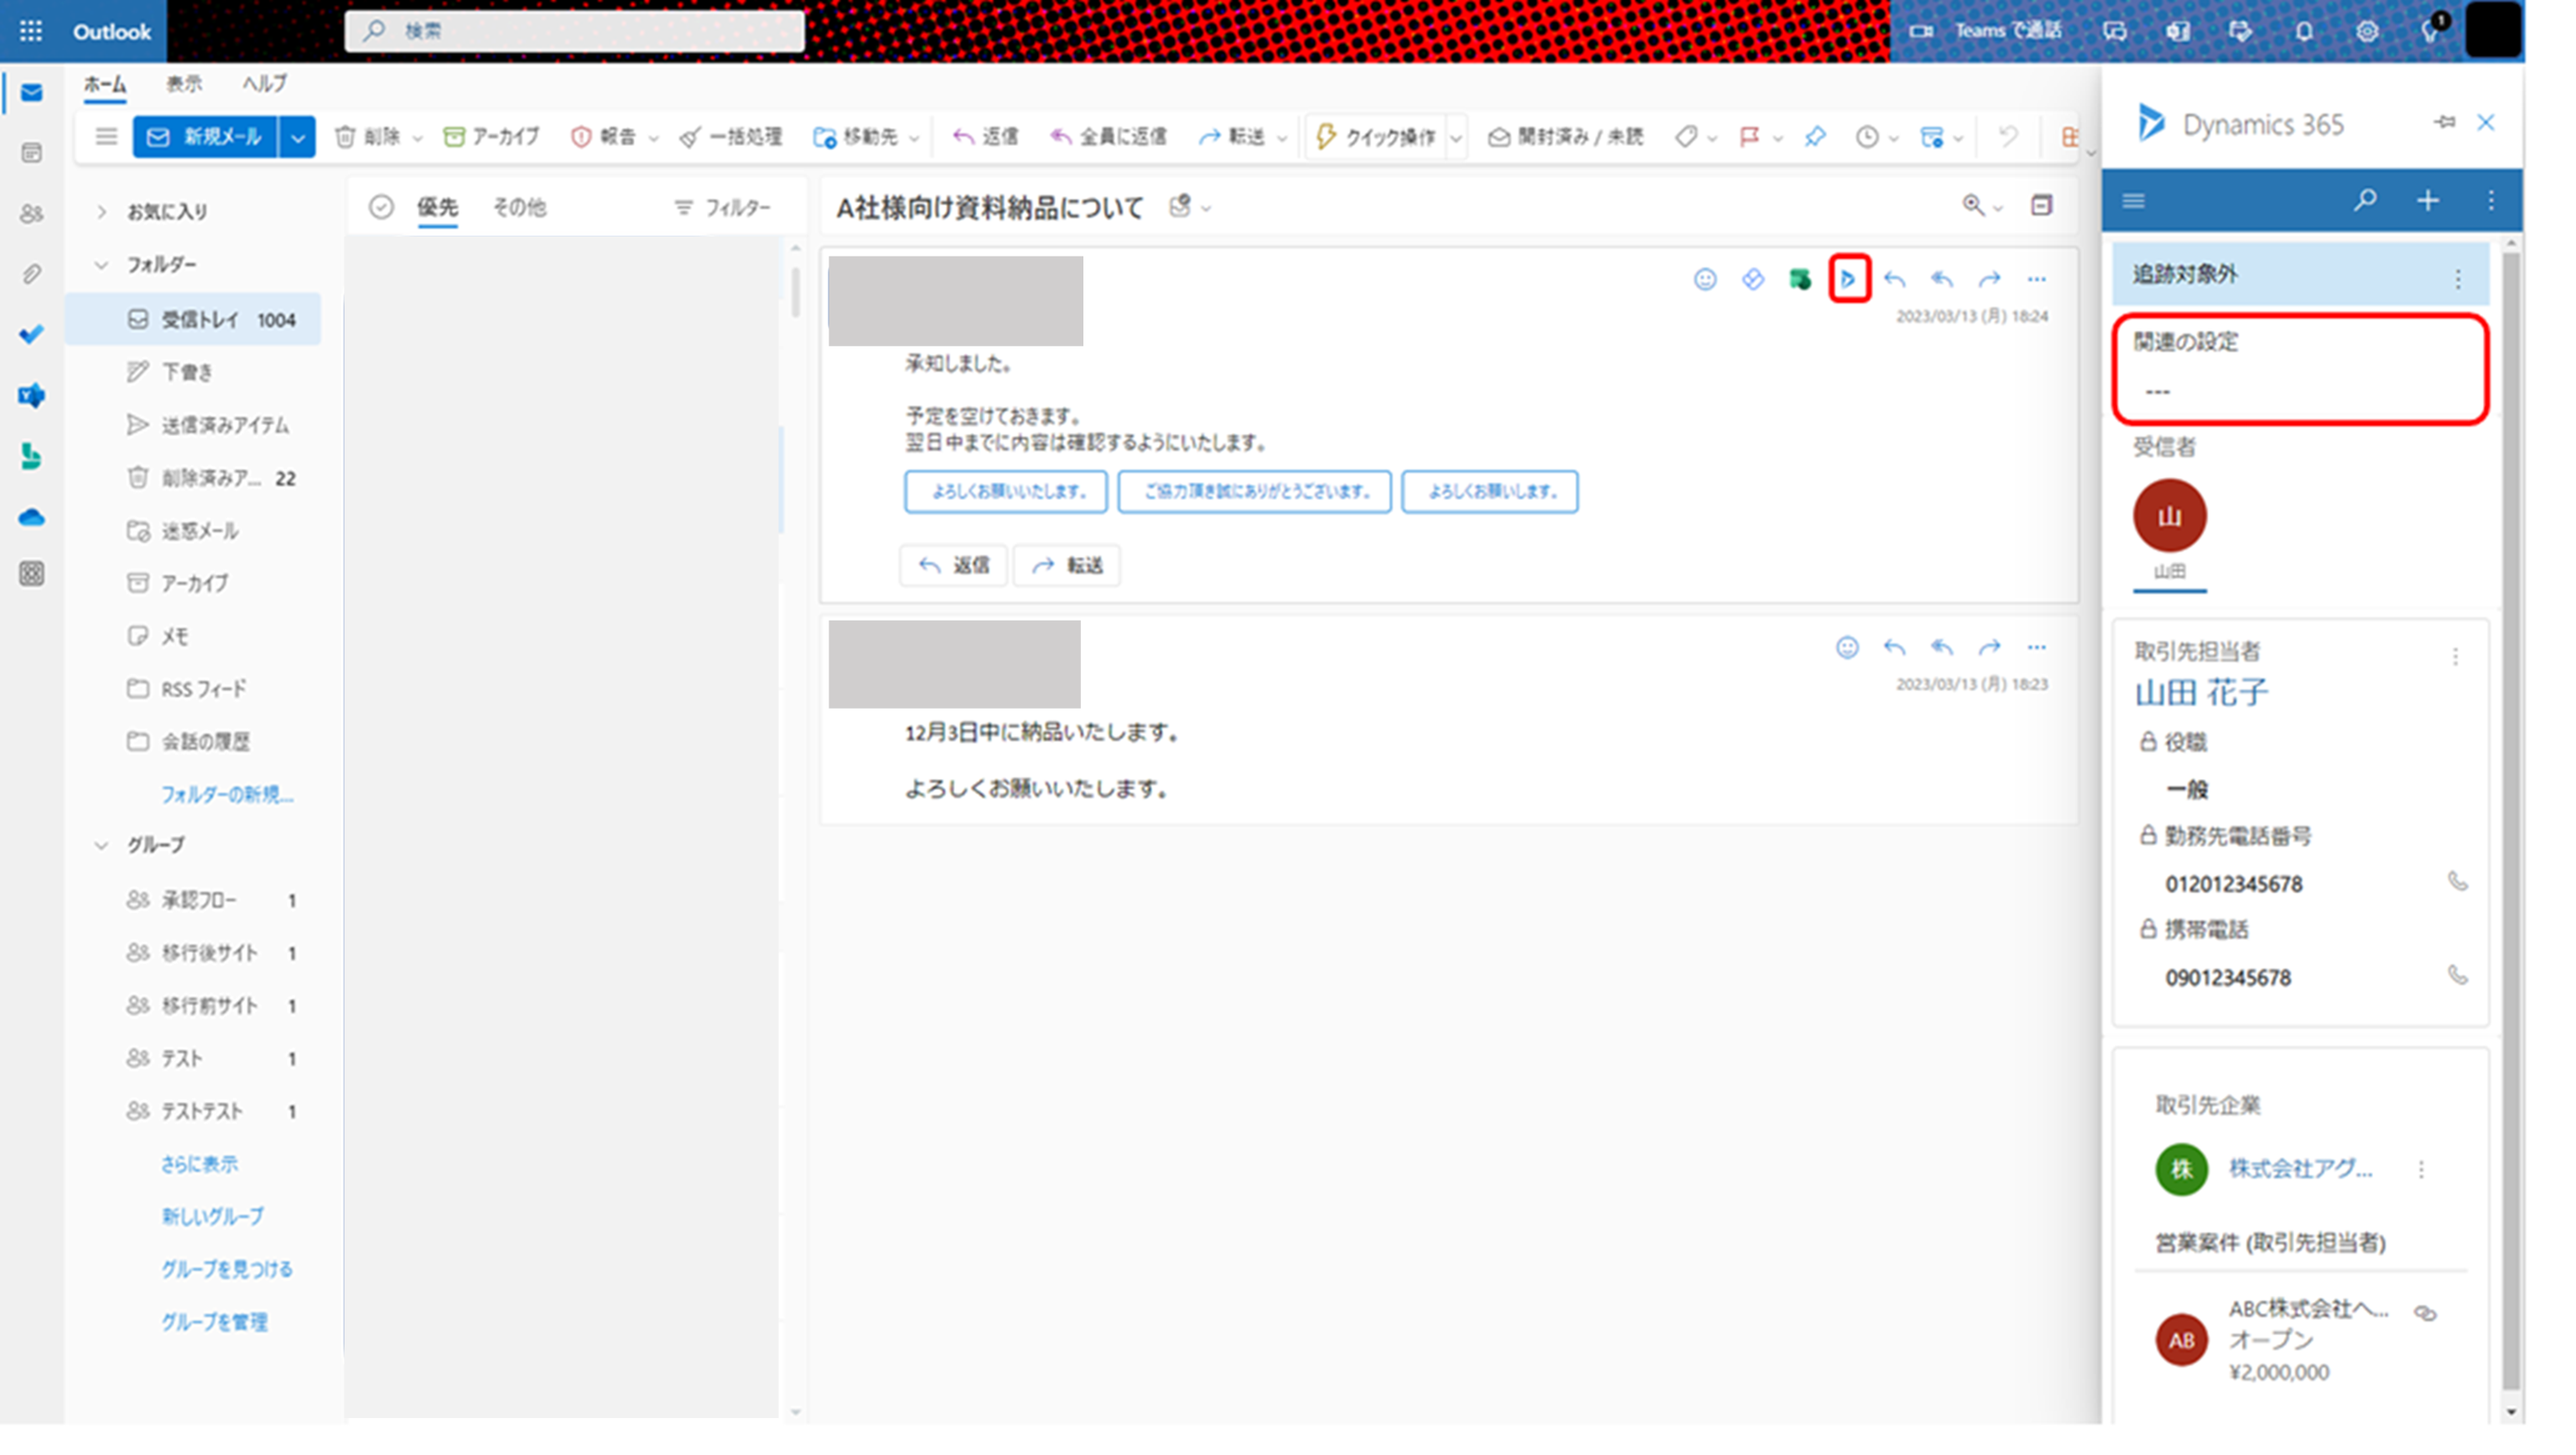Open Settings gear in top bar
Viewport: 2576px width, 1455px height.
point(2367,31)
